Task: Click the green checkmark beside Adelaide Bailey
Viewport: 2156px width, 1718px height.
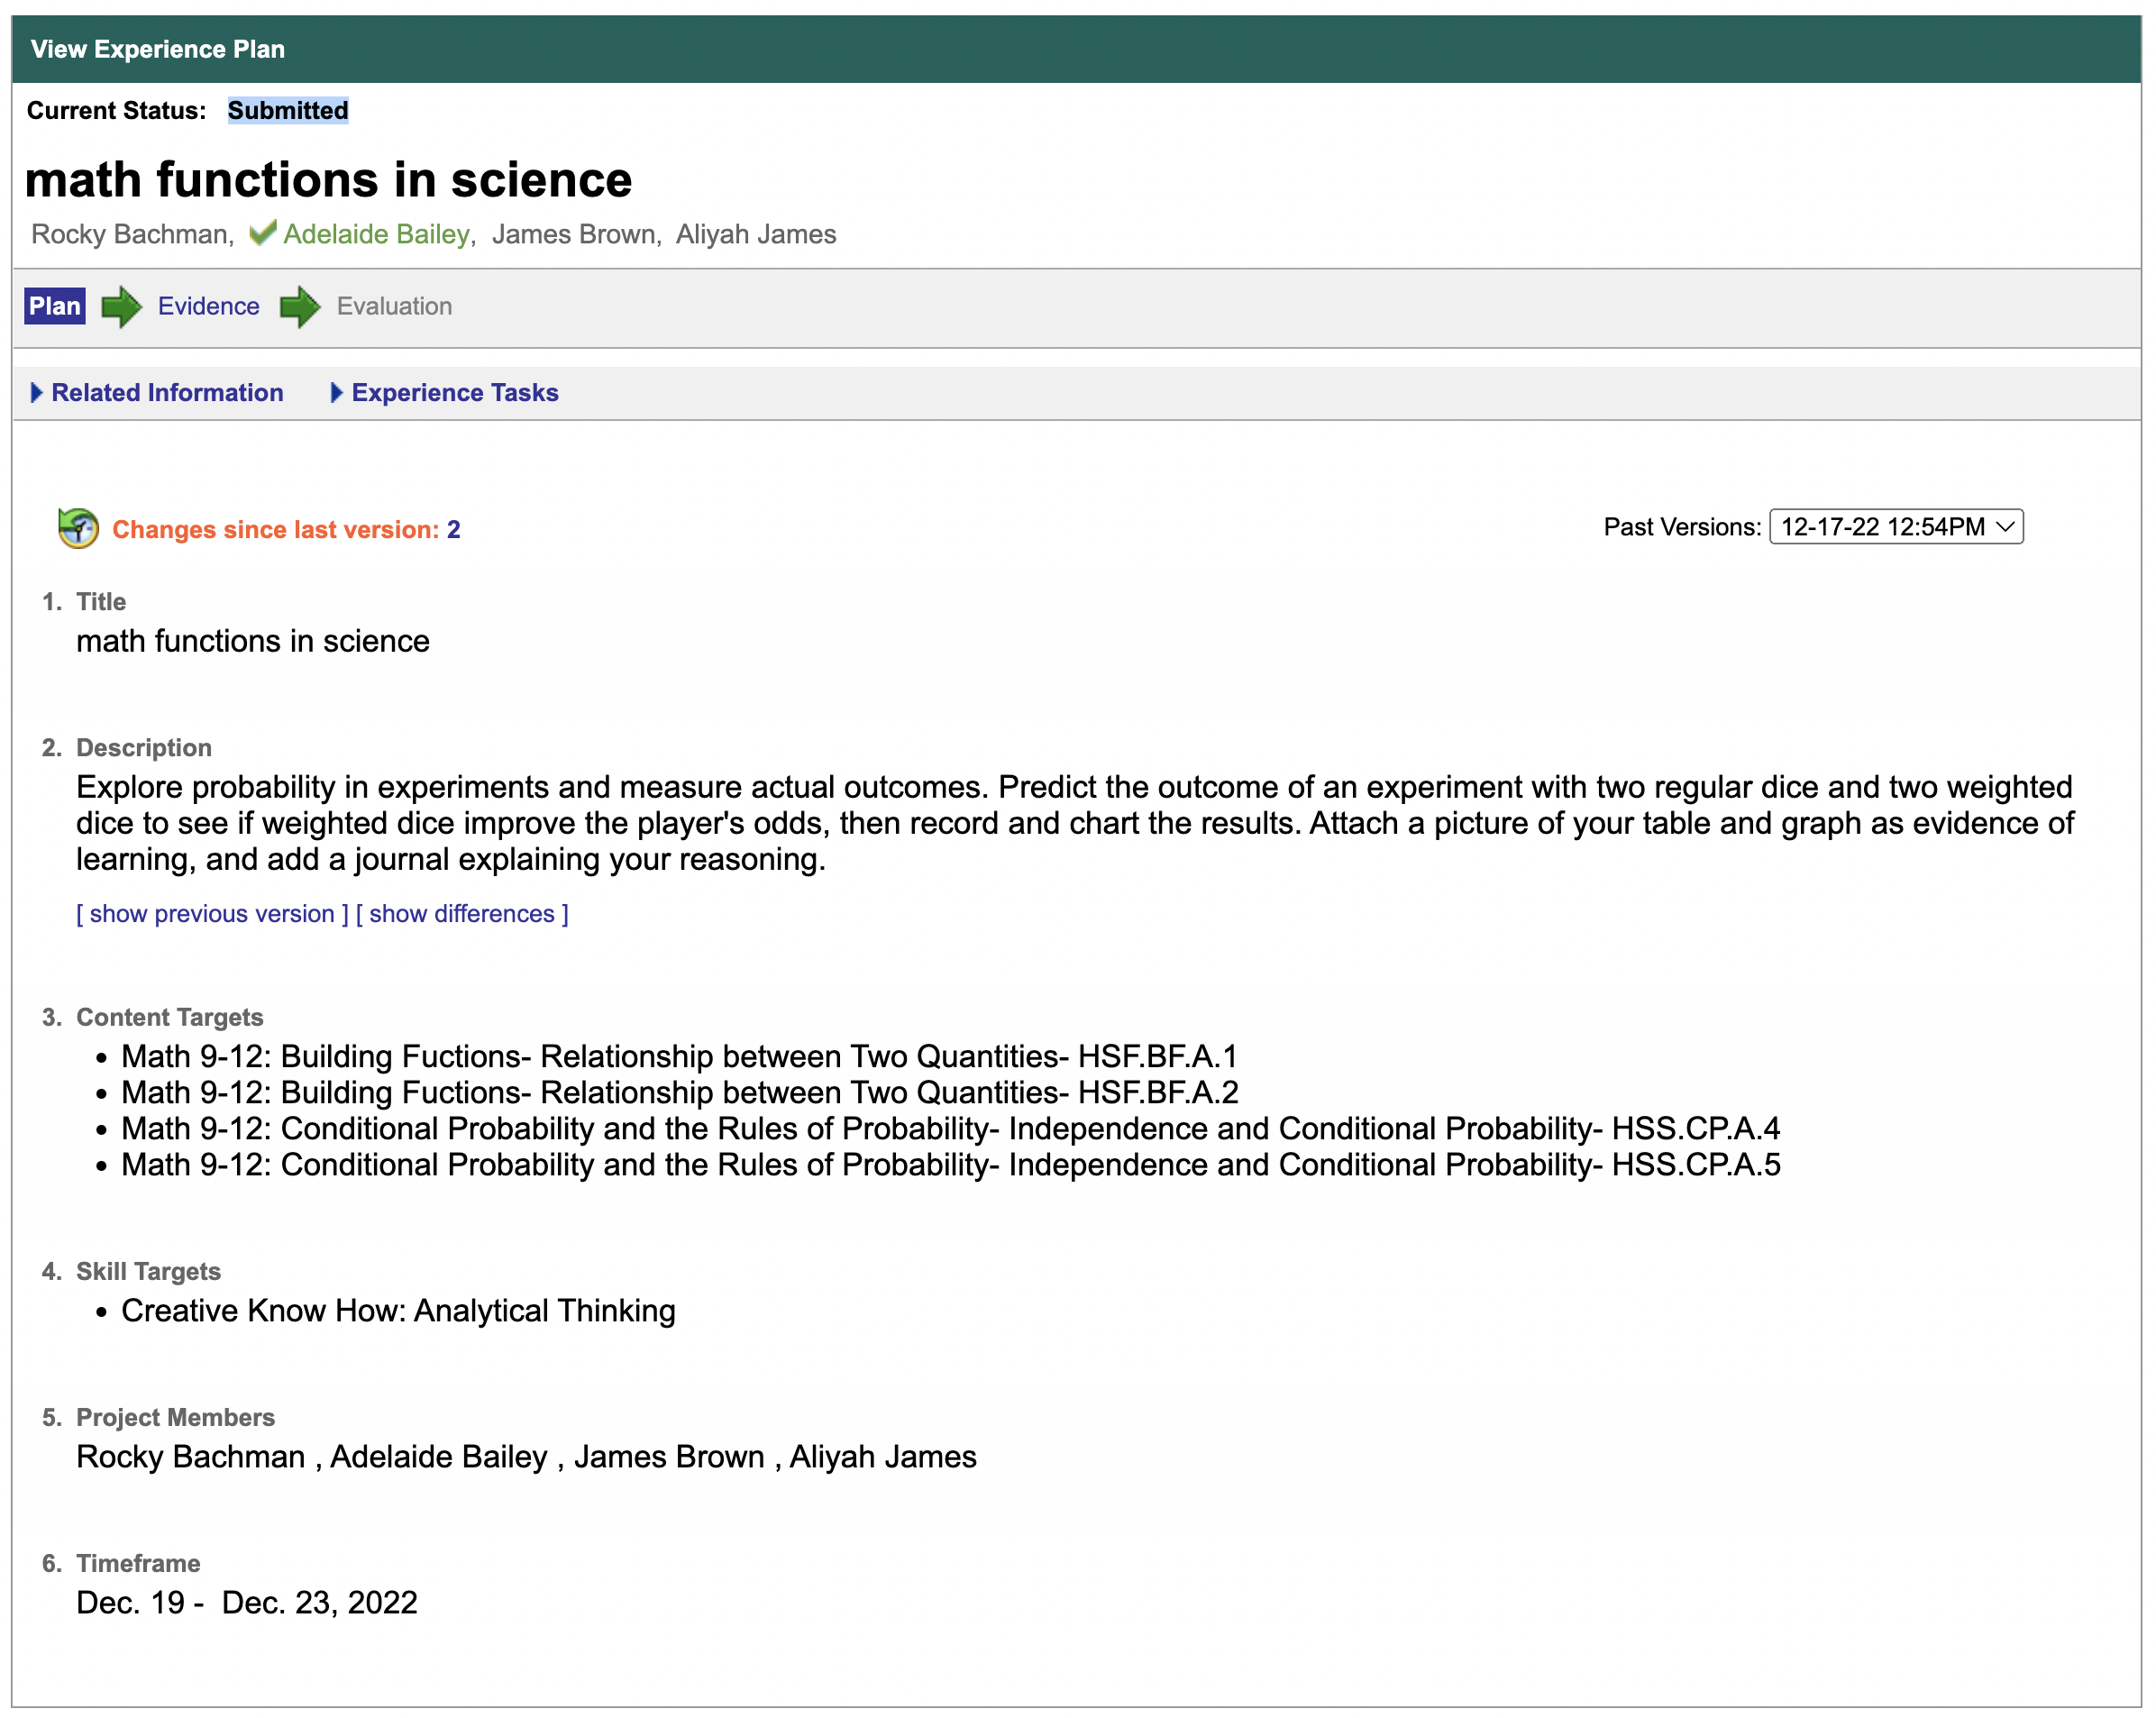Action: click(262, 234)
